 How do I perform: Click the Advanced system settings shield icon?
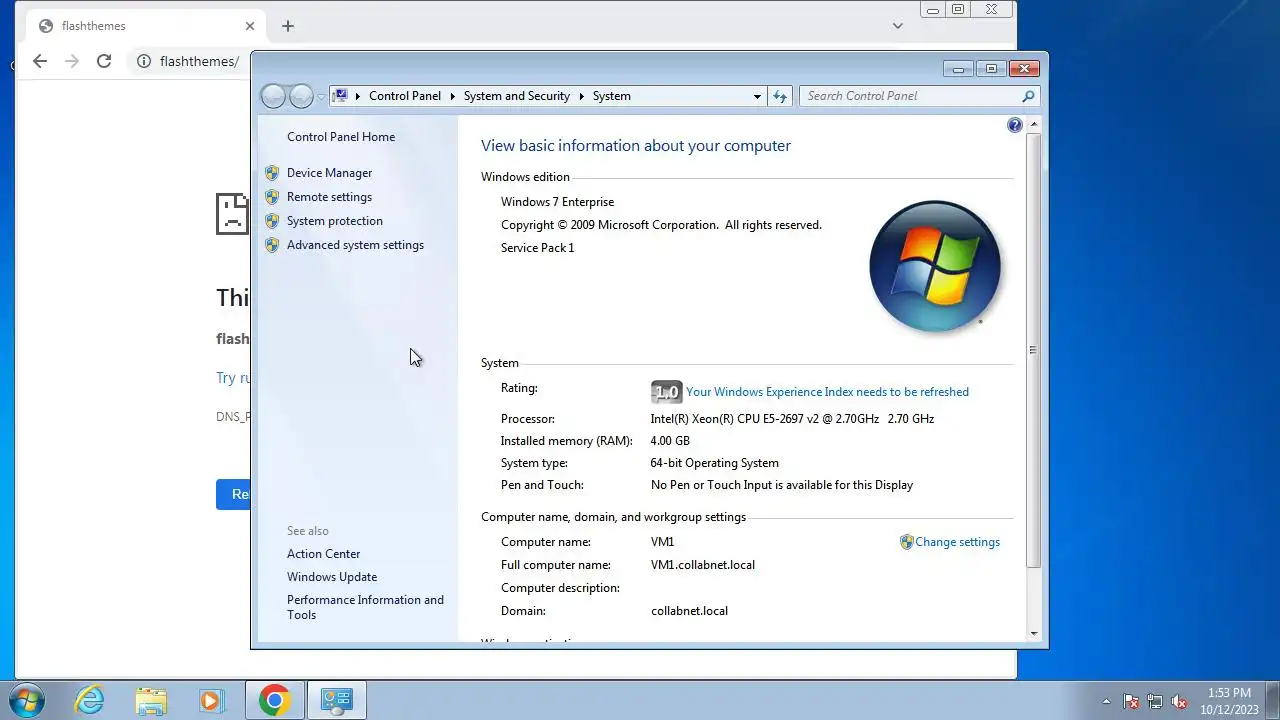click(272, 245)
